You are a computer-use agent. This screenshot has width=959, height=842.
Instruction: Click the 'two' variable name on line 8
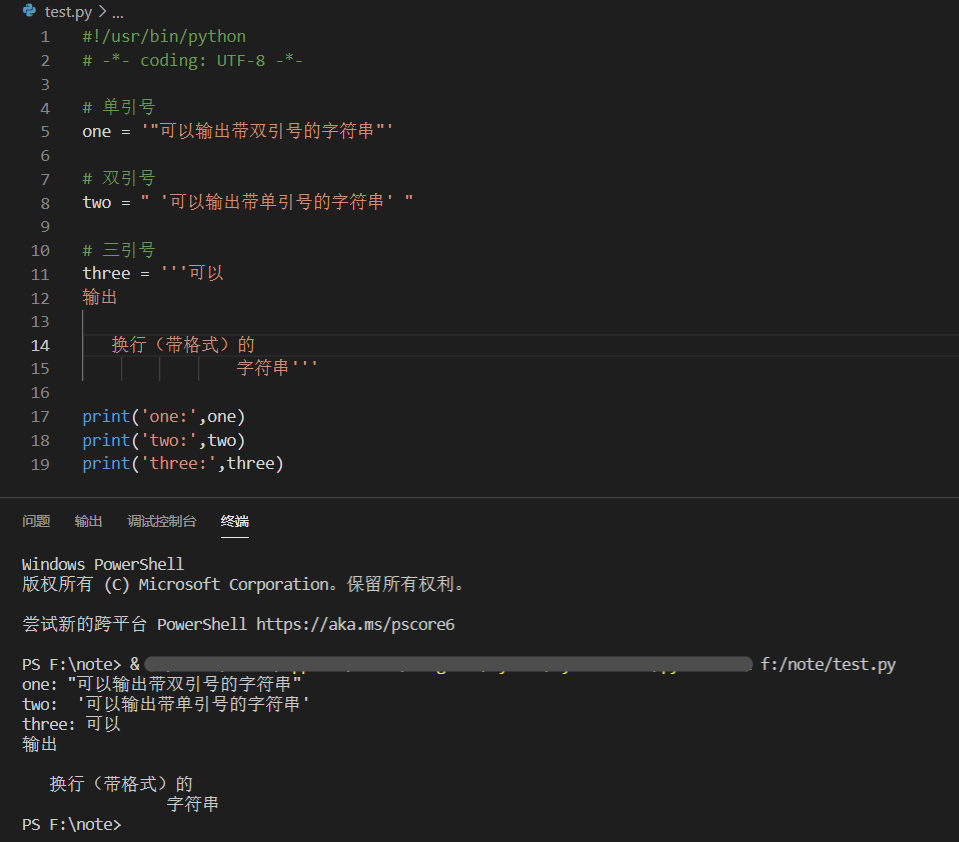point(96,203)
